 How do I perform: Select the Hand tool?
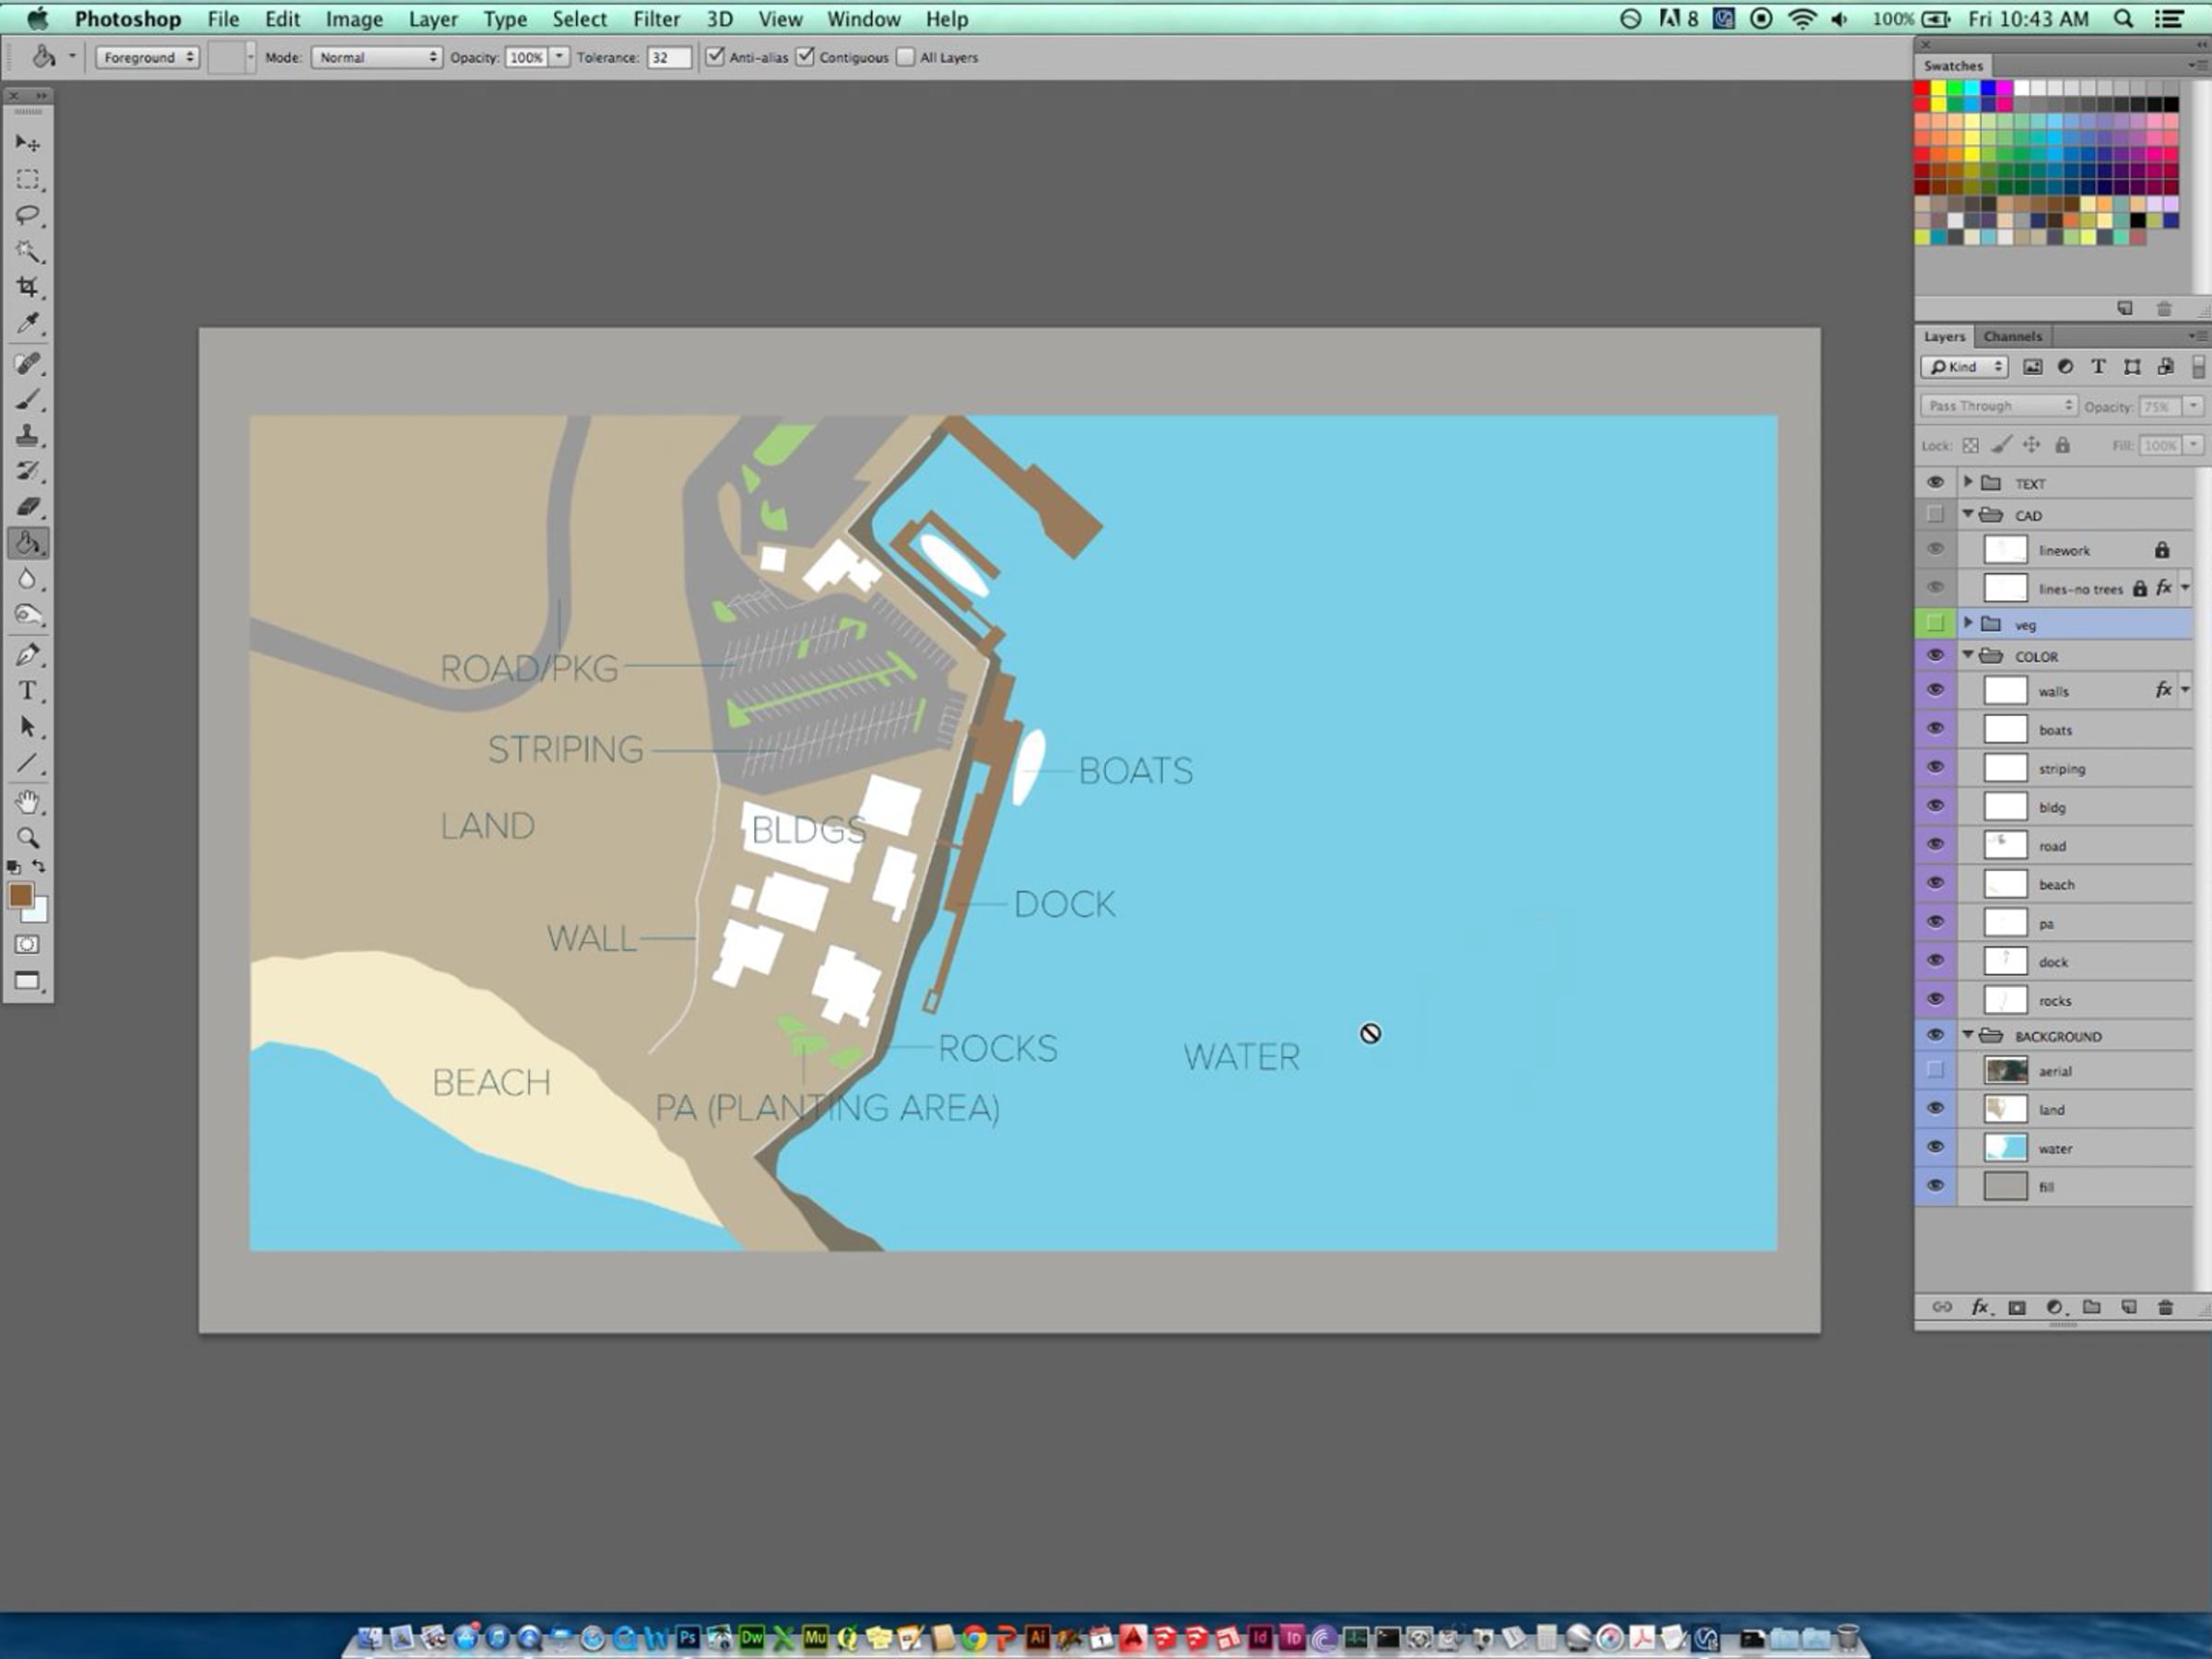click(27, 802)
